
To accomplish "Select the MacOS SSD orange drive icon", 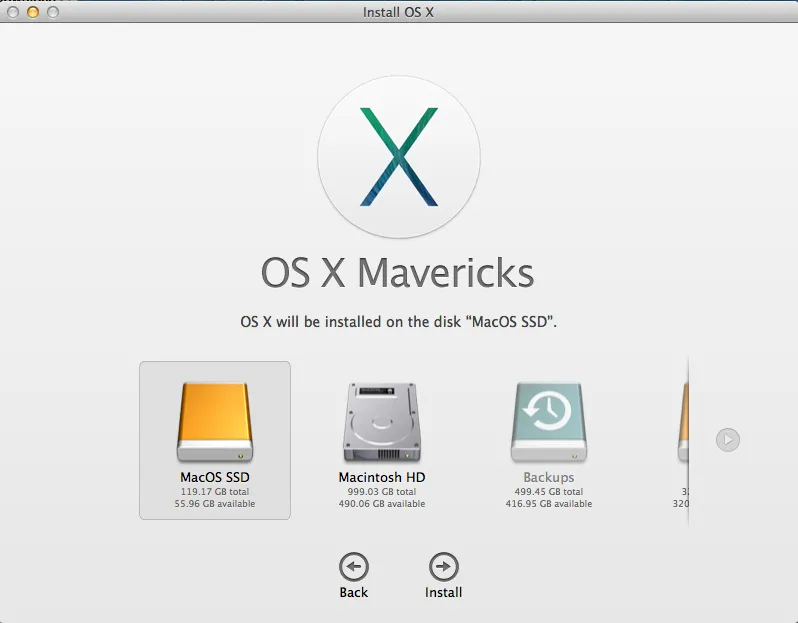I will [x=215, y=422].
